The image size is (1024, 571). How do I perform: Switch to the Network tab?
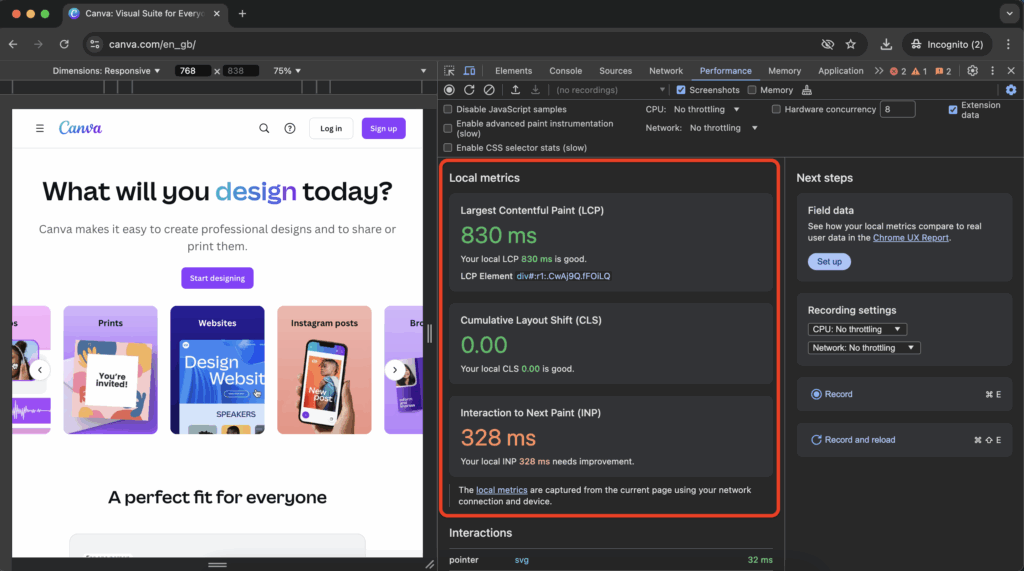coord(665,71)
